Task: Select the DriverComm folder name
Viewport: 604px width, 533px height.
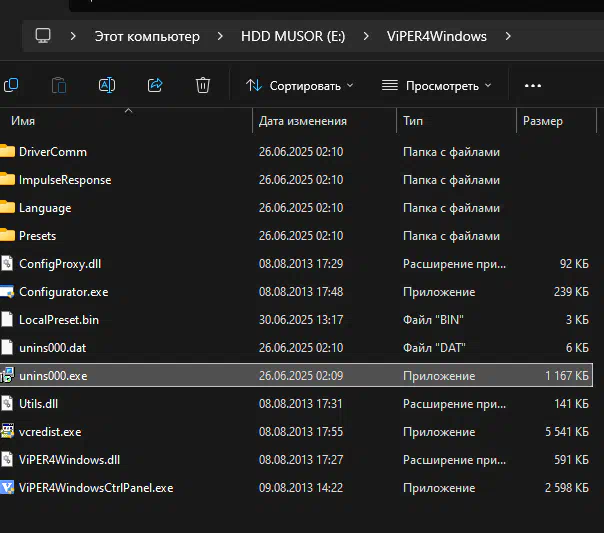Action: point(53,152)
